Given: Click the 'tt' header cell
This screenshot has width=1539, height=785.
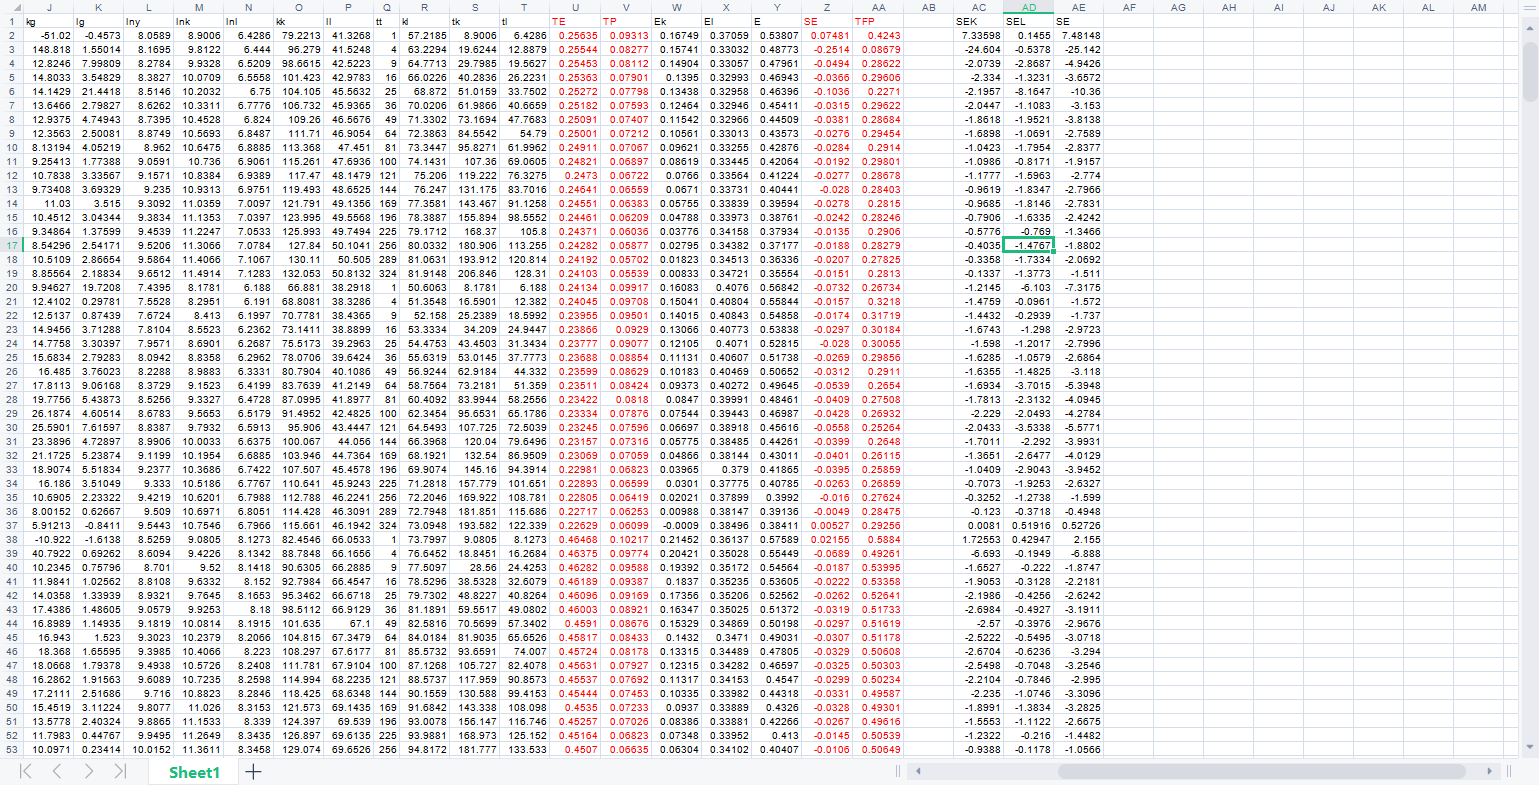Looking at the screenshot, I should (386, 21).
